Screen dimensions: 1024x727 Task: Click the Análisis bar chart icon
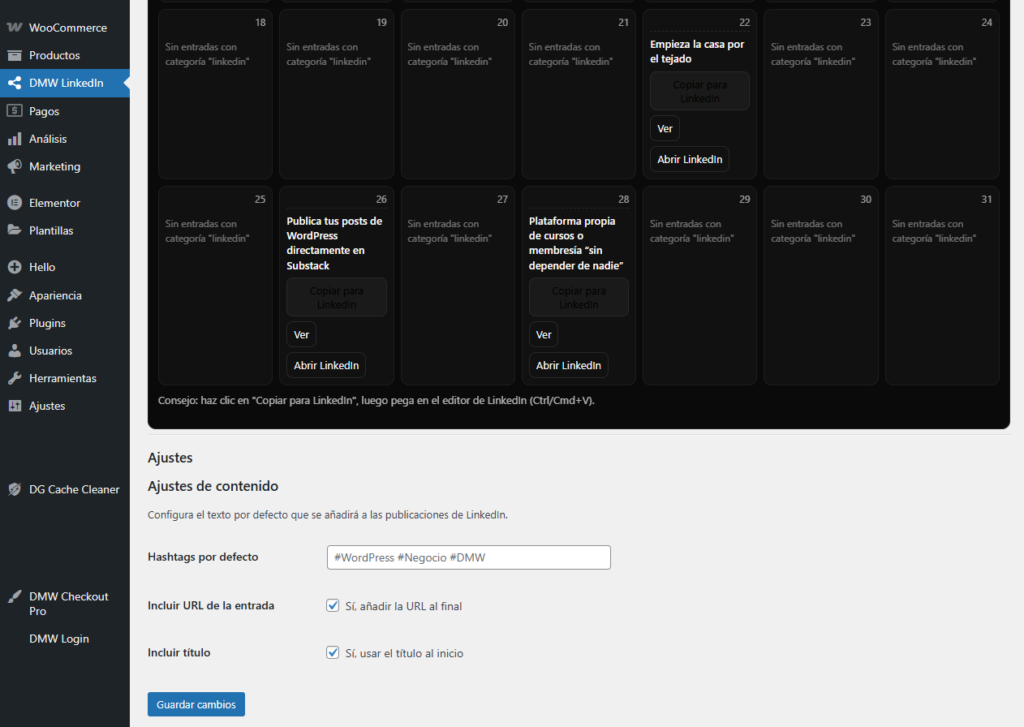[x=15, y=139]
